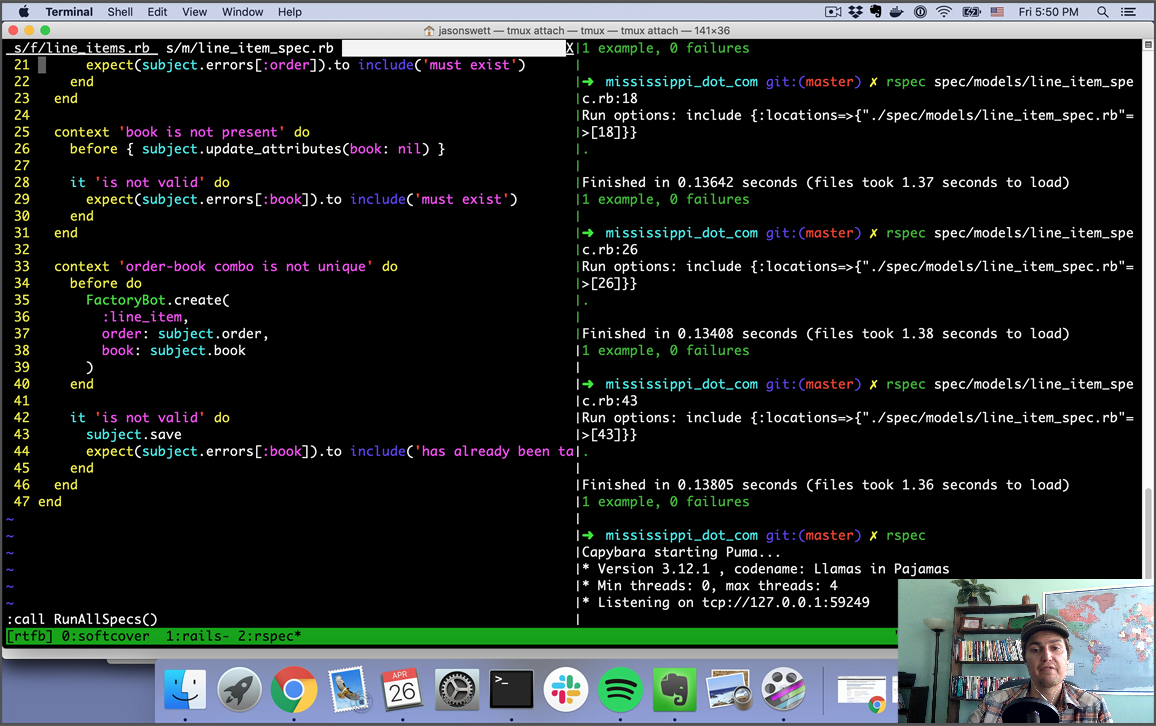Restore minimized Chrome window from the Dock
This screenshot has width=1156, height=726.
[x=861, y=693]
